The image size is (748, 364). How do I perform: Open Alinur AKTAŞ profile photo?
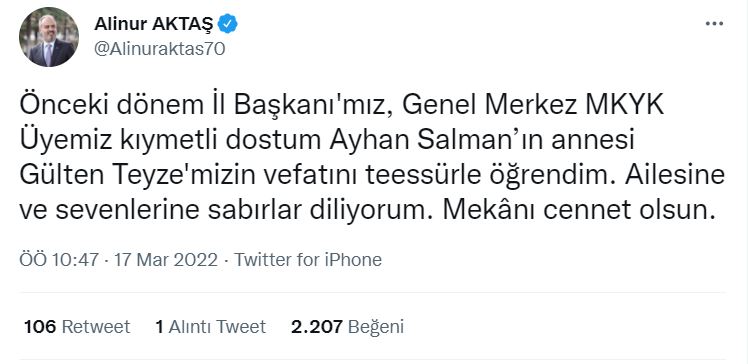click(49, 37)
